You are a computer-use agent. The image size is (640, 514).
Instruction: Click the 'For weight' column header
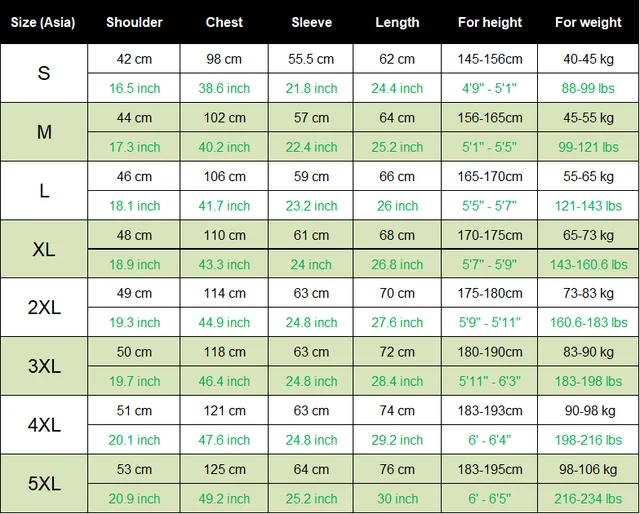[588, 22]
